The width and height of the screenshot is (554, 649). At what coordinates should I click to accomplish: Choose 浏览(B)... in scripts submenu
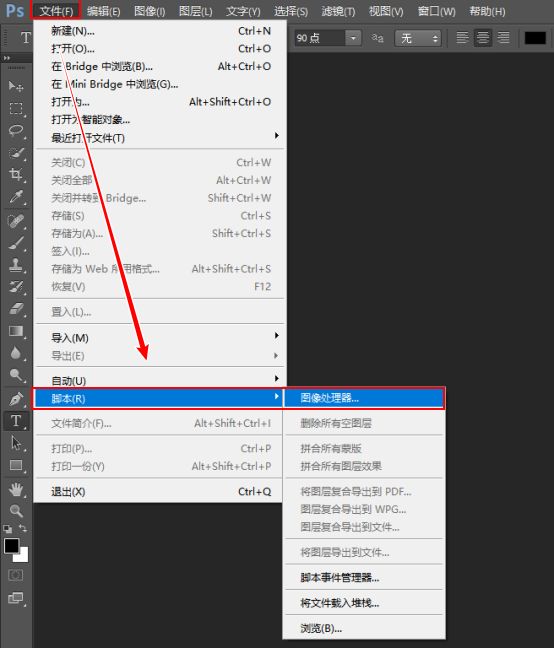[x=364, y=628]
